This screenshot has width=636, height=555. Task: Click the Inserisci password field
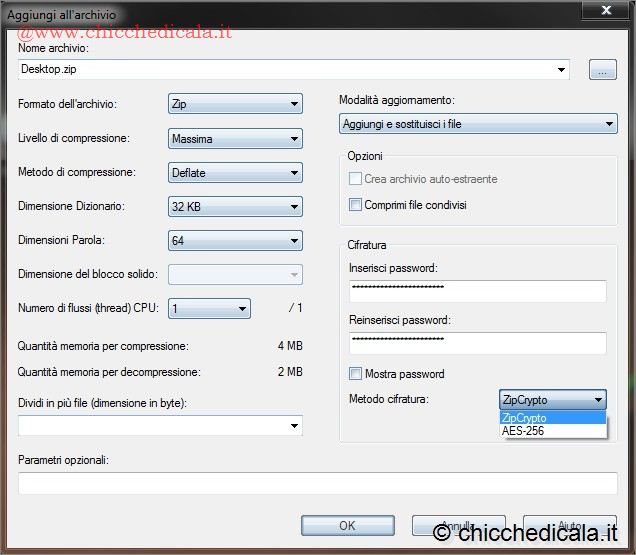pyautogui.click(x=478, y=291)
